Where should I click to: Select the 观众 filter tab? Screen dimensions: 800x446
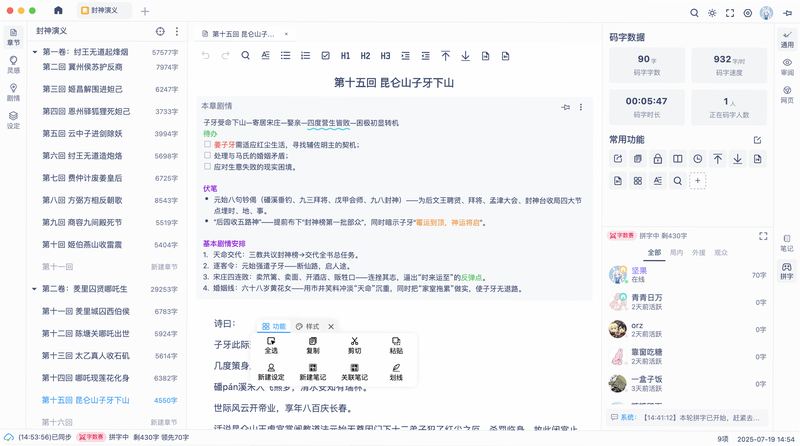click(x=721, y=253)
